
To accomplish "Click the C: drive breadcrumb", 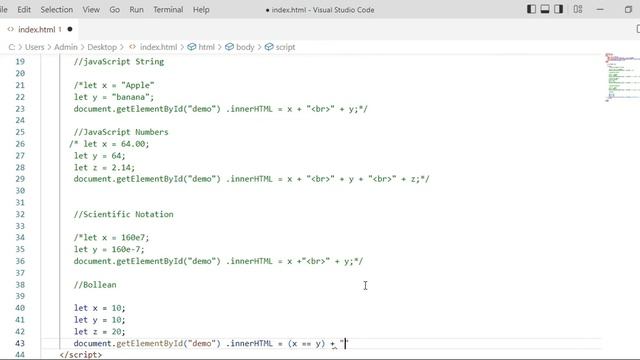I will tap(11, 47).
